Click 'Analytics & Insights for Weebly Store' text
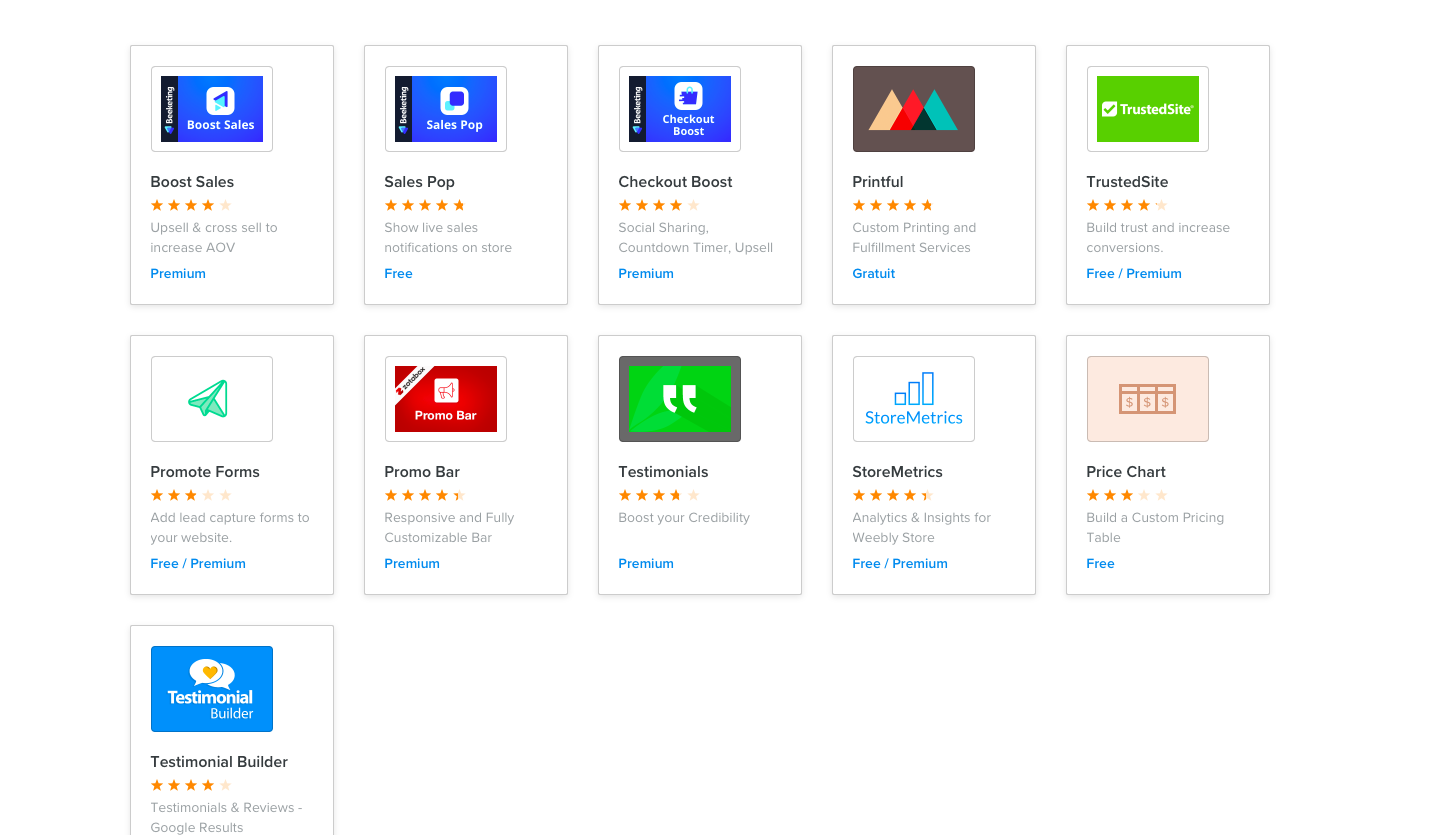Viewport: 1437px width, 835px height. (x=921, y=528)
